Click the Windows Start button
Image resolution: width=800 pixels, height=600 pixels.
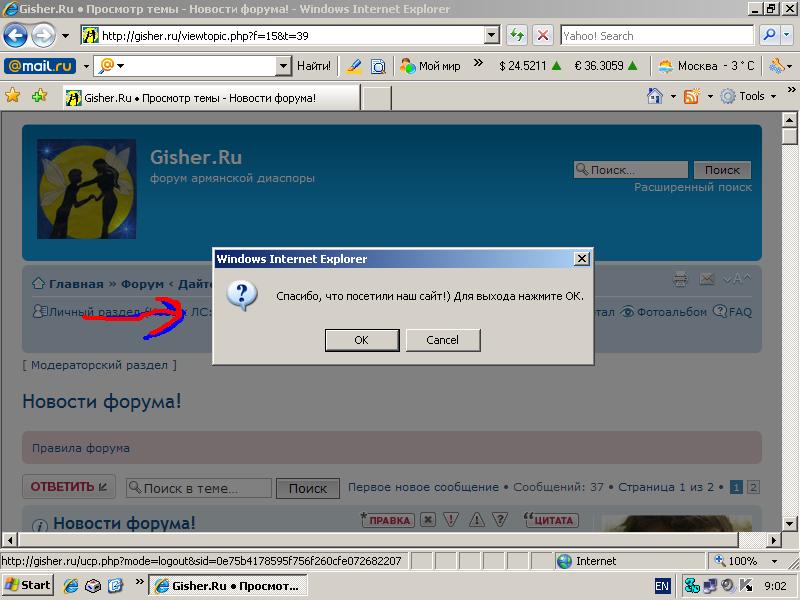[28, 585]
